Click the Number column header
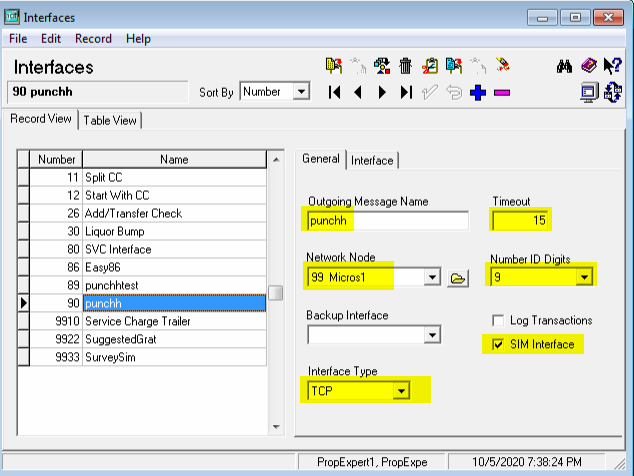This screenshot has width=634, height=476. point(56,159)
